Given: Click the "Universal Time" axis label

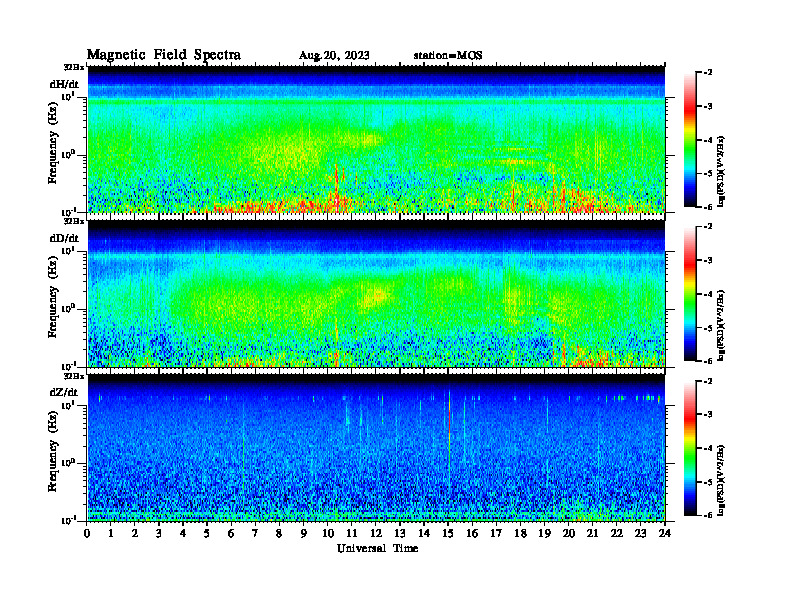Looking at the screenshot, I should click(377, 548).
